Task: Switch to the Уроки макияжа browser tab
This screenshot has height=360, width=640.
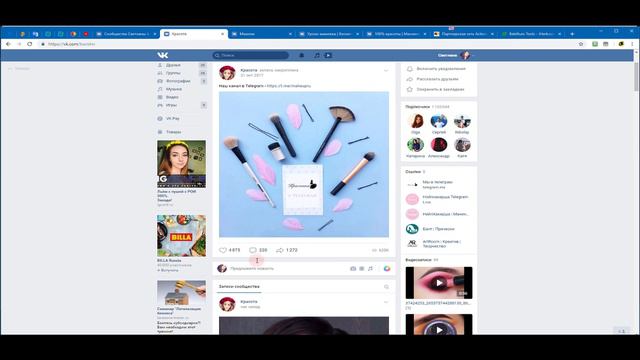Action: pos(329,34)
